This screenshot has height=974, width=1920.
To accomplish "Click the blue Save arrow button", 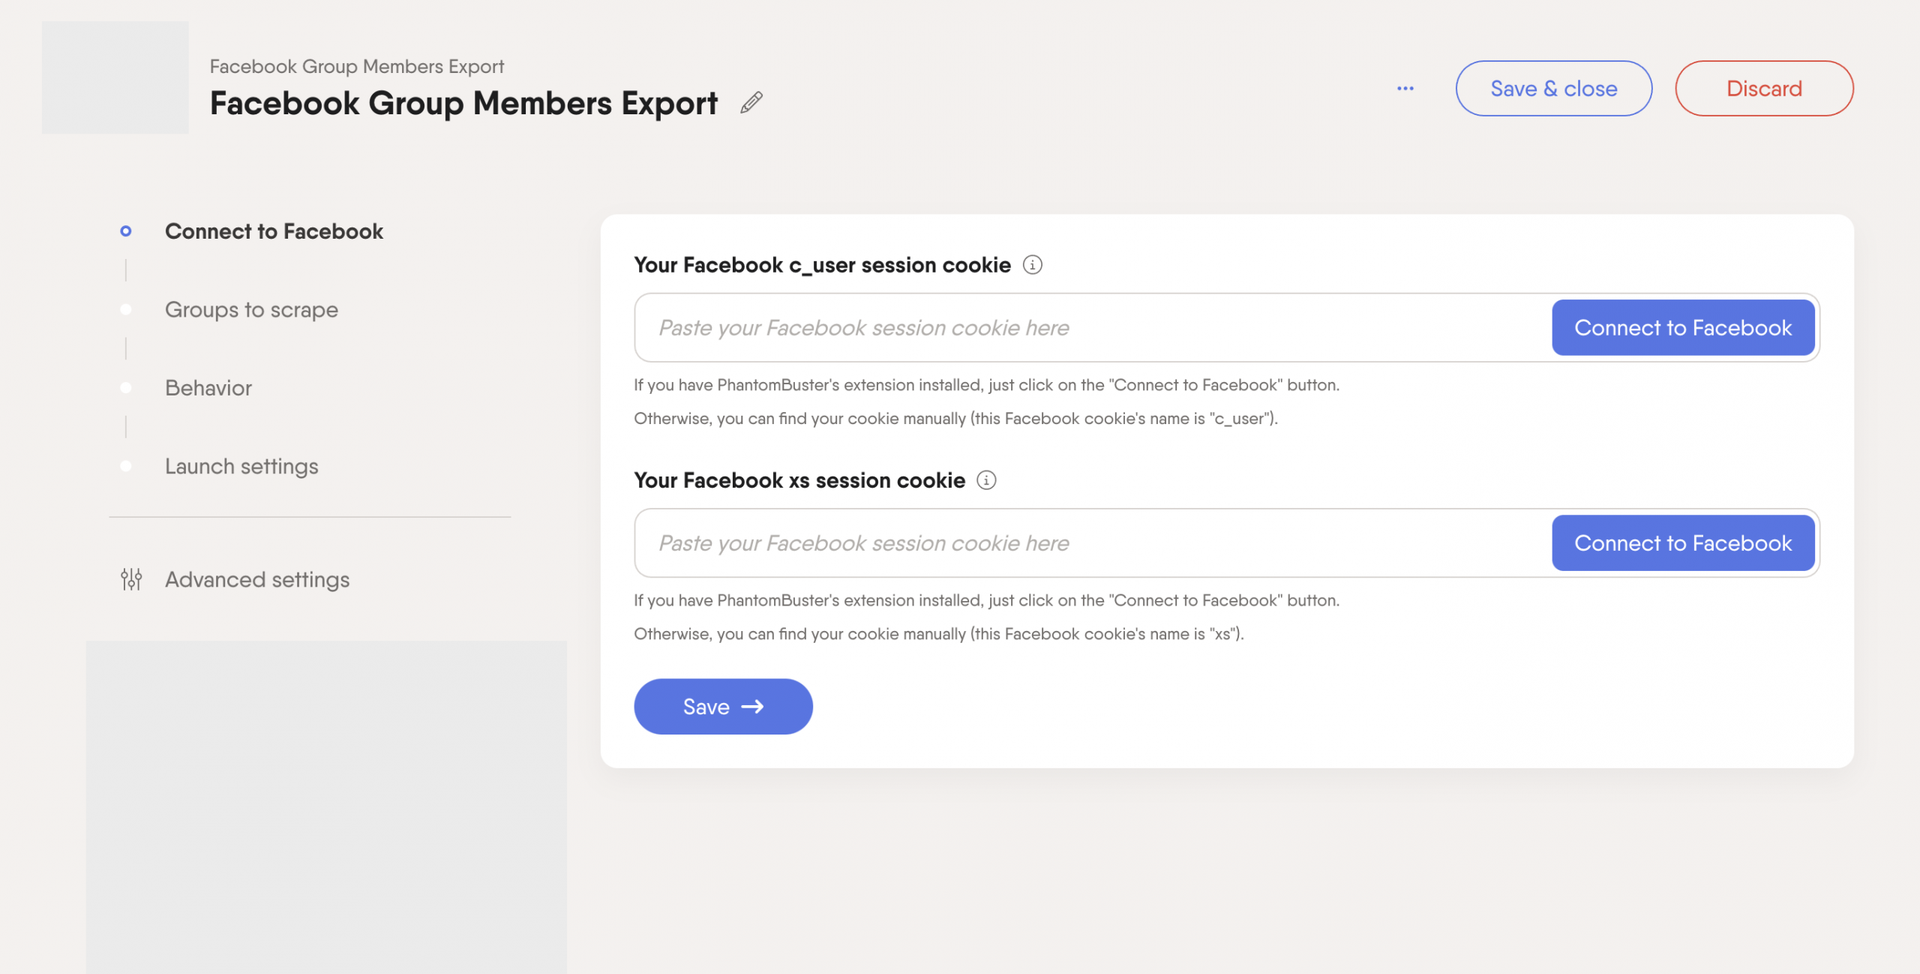I will coord(723,707).
